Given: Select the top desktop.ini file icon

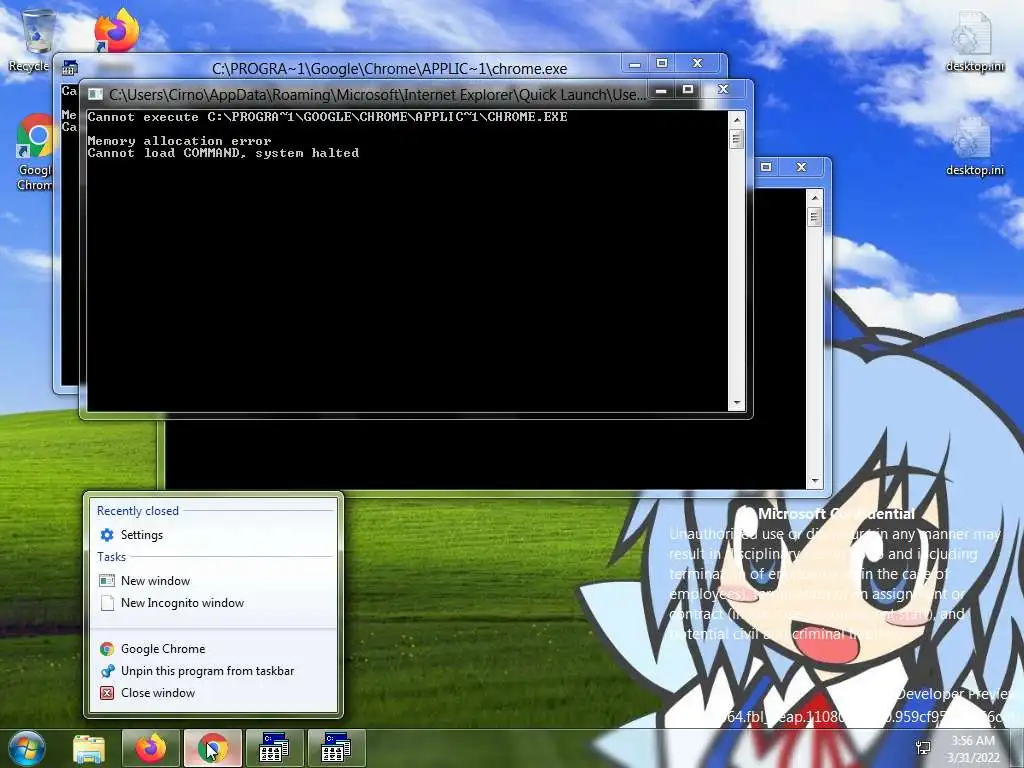Looking at the screenshot, I should pos(974,42).
